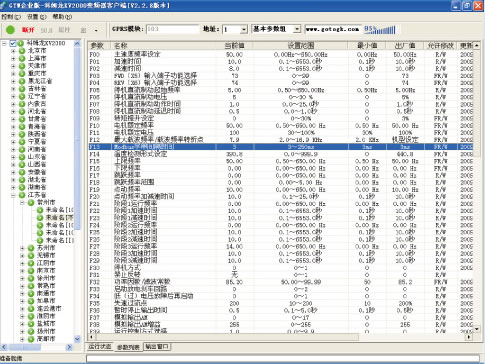Expand the 北京市 tree node

(x=13, y=51)
